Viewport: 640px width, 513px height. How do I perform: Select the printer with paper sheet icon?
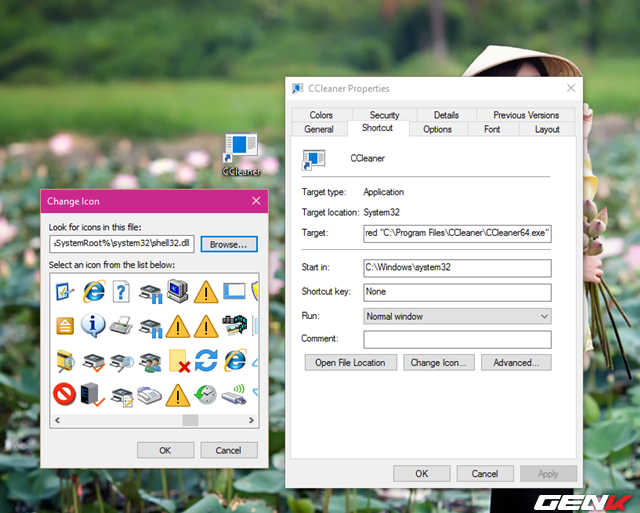point(121,326)
